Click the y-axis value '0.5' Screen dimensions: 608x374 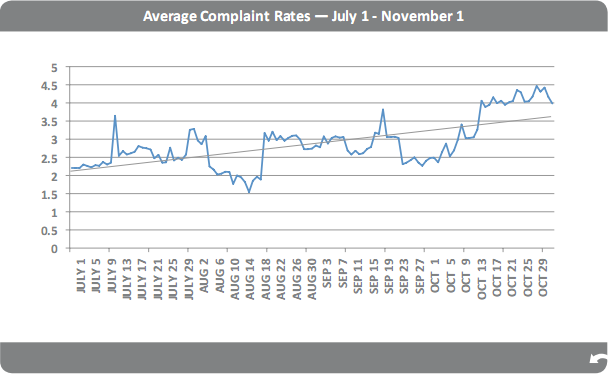[x=49, y=231]
